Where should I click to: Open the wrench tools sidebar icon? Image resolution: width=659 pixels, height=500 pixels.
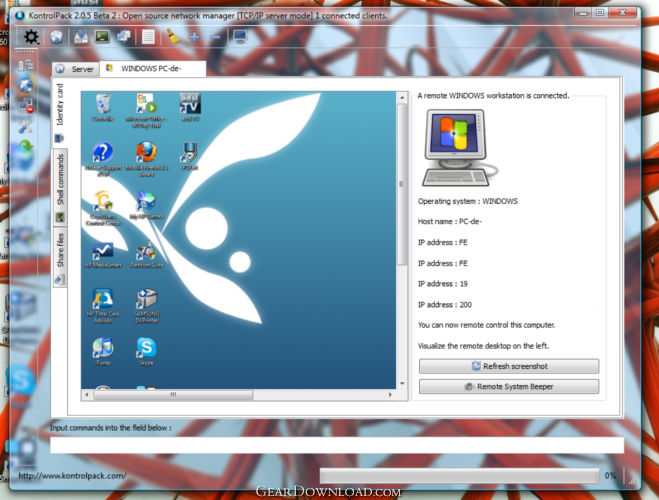tap(26, 126)
